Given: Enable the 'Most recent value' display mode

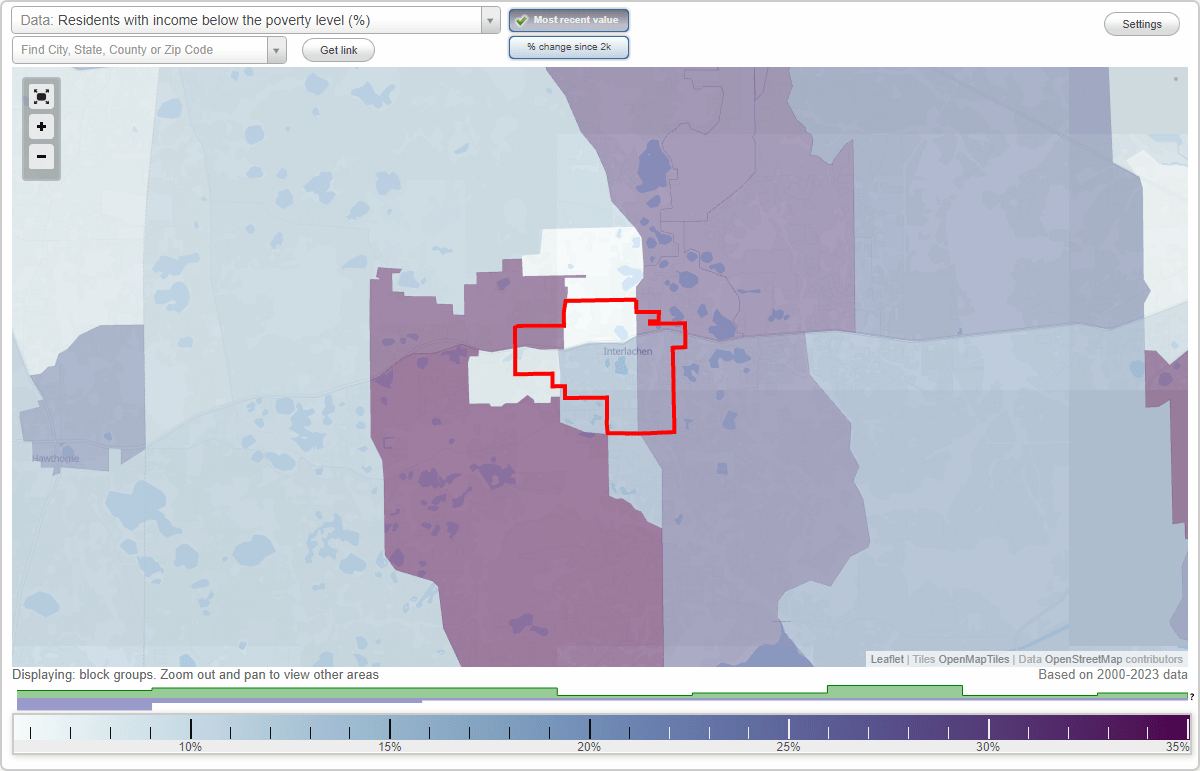Looking at the screenshot, I should (568, 20).
